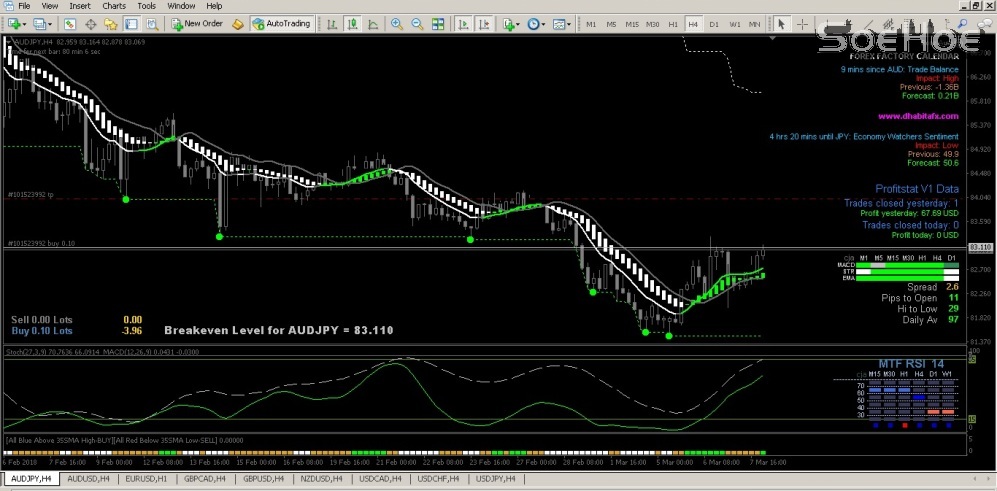Switch to the D1 timeframe
Screen dimensions: 997x491
(713, 23)
